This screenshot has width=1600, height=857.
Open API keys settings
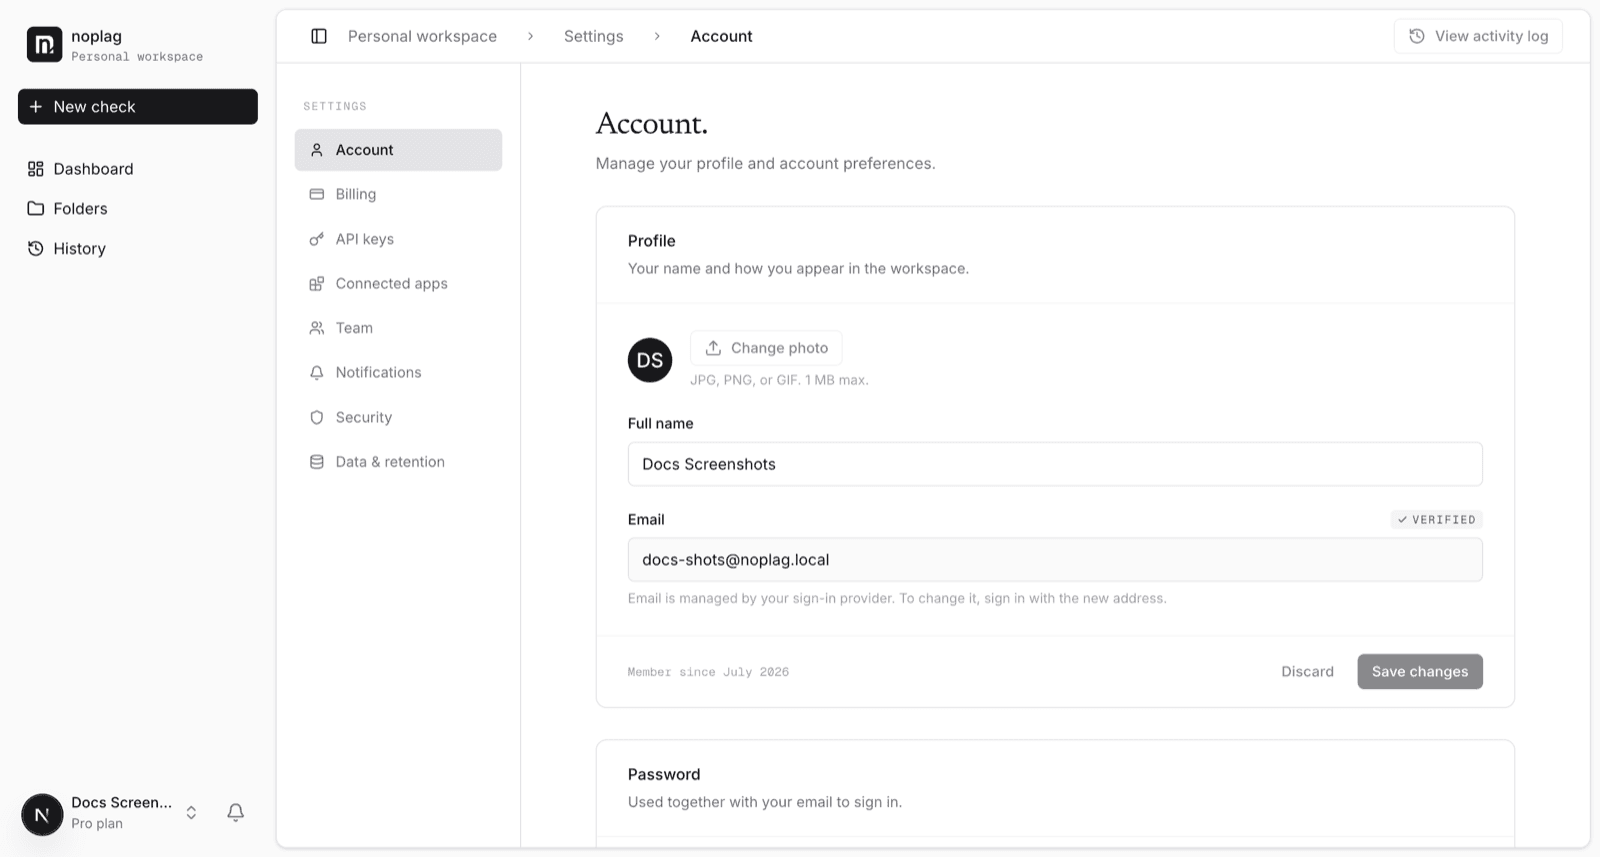point(398,239)
